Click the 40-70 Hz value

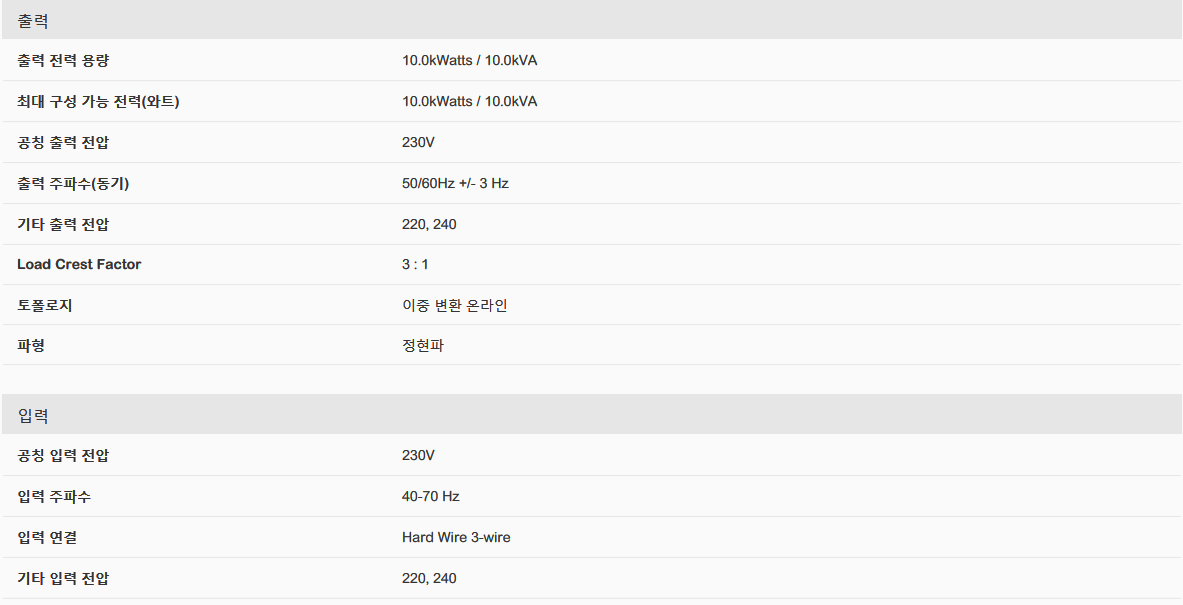(430, 497)
